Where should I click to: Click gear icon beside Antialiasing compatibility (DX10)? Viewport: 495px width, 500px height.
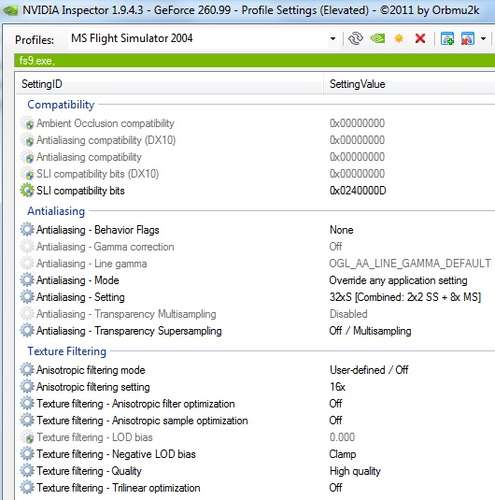coord(29,141)
